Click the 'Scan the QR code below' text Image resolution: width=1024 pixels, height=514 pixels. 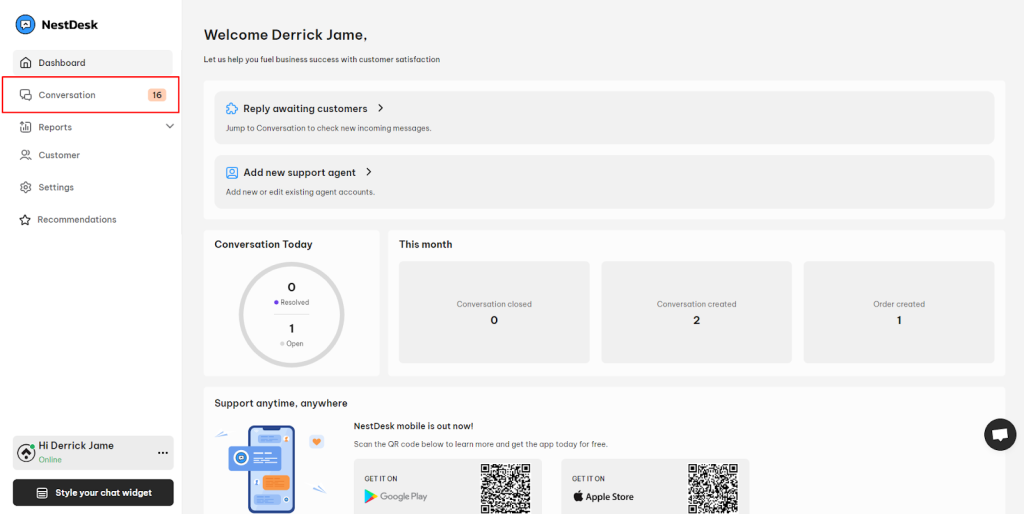click(x=481, y=444)
